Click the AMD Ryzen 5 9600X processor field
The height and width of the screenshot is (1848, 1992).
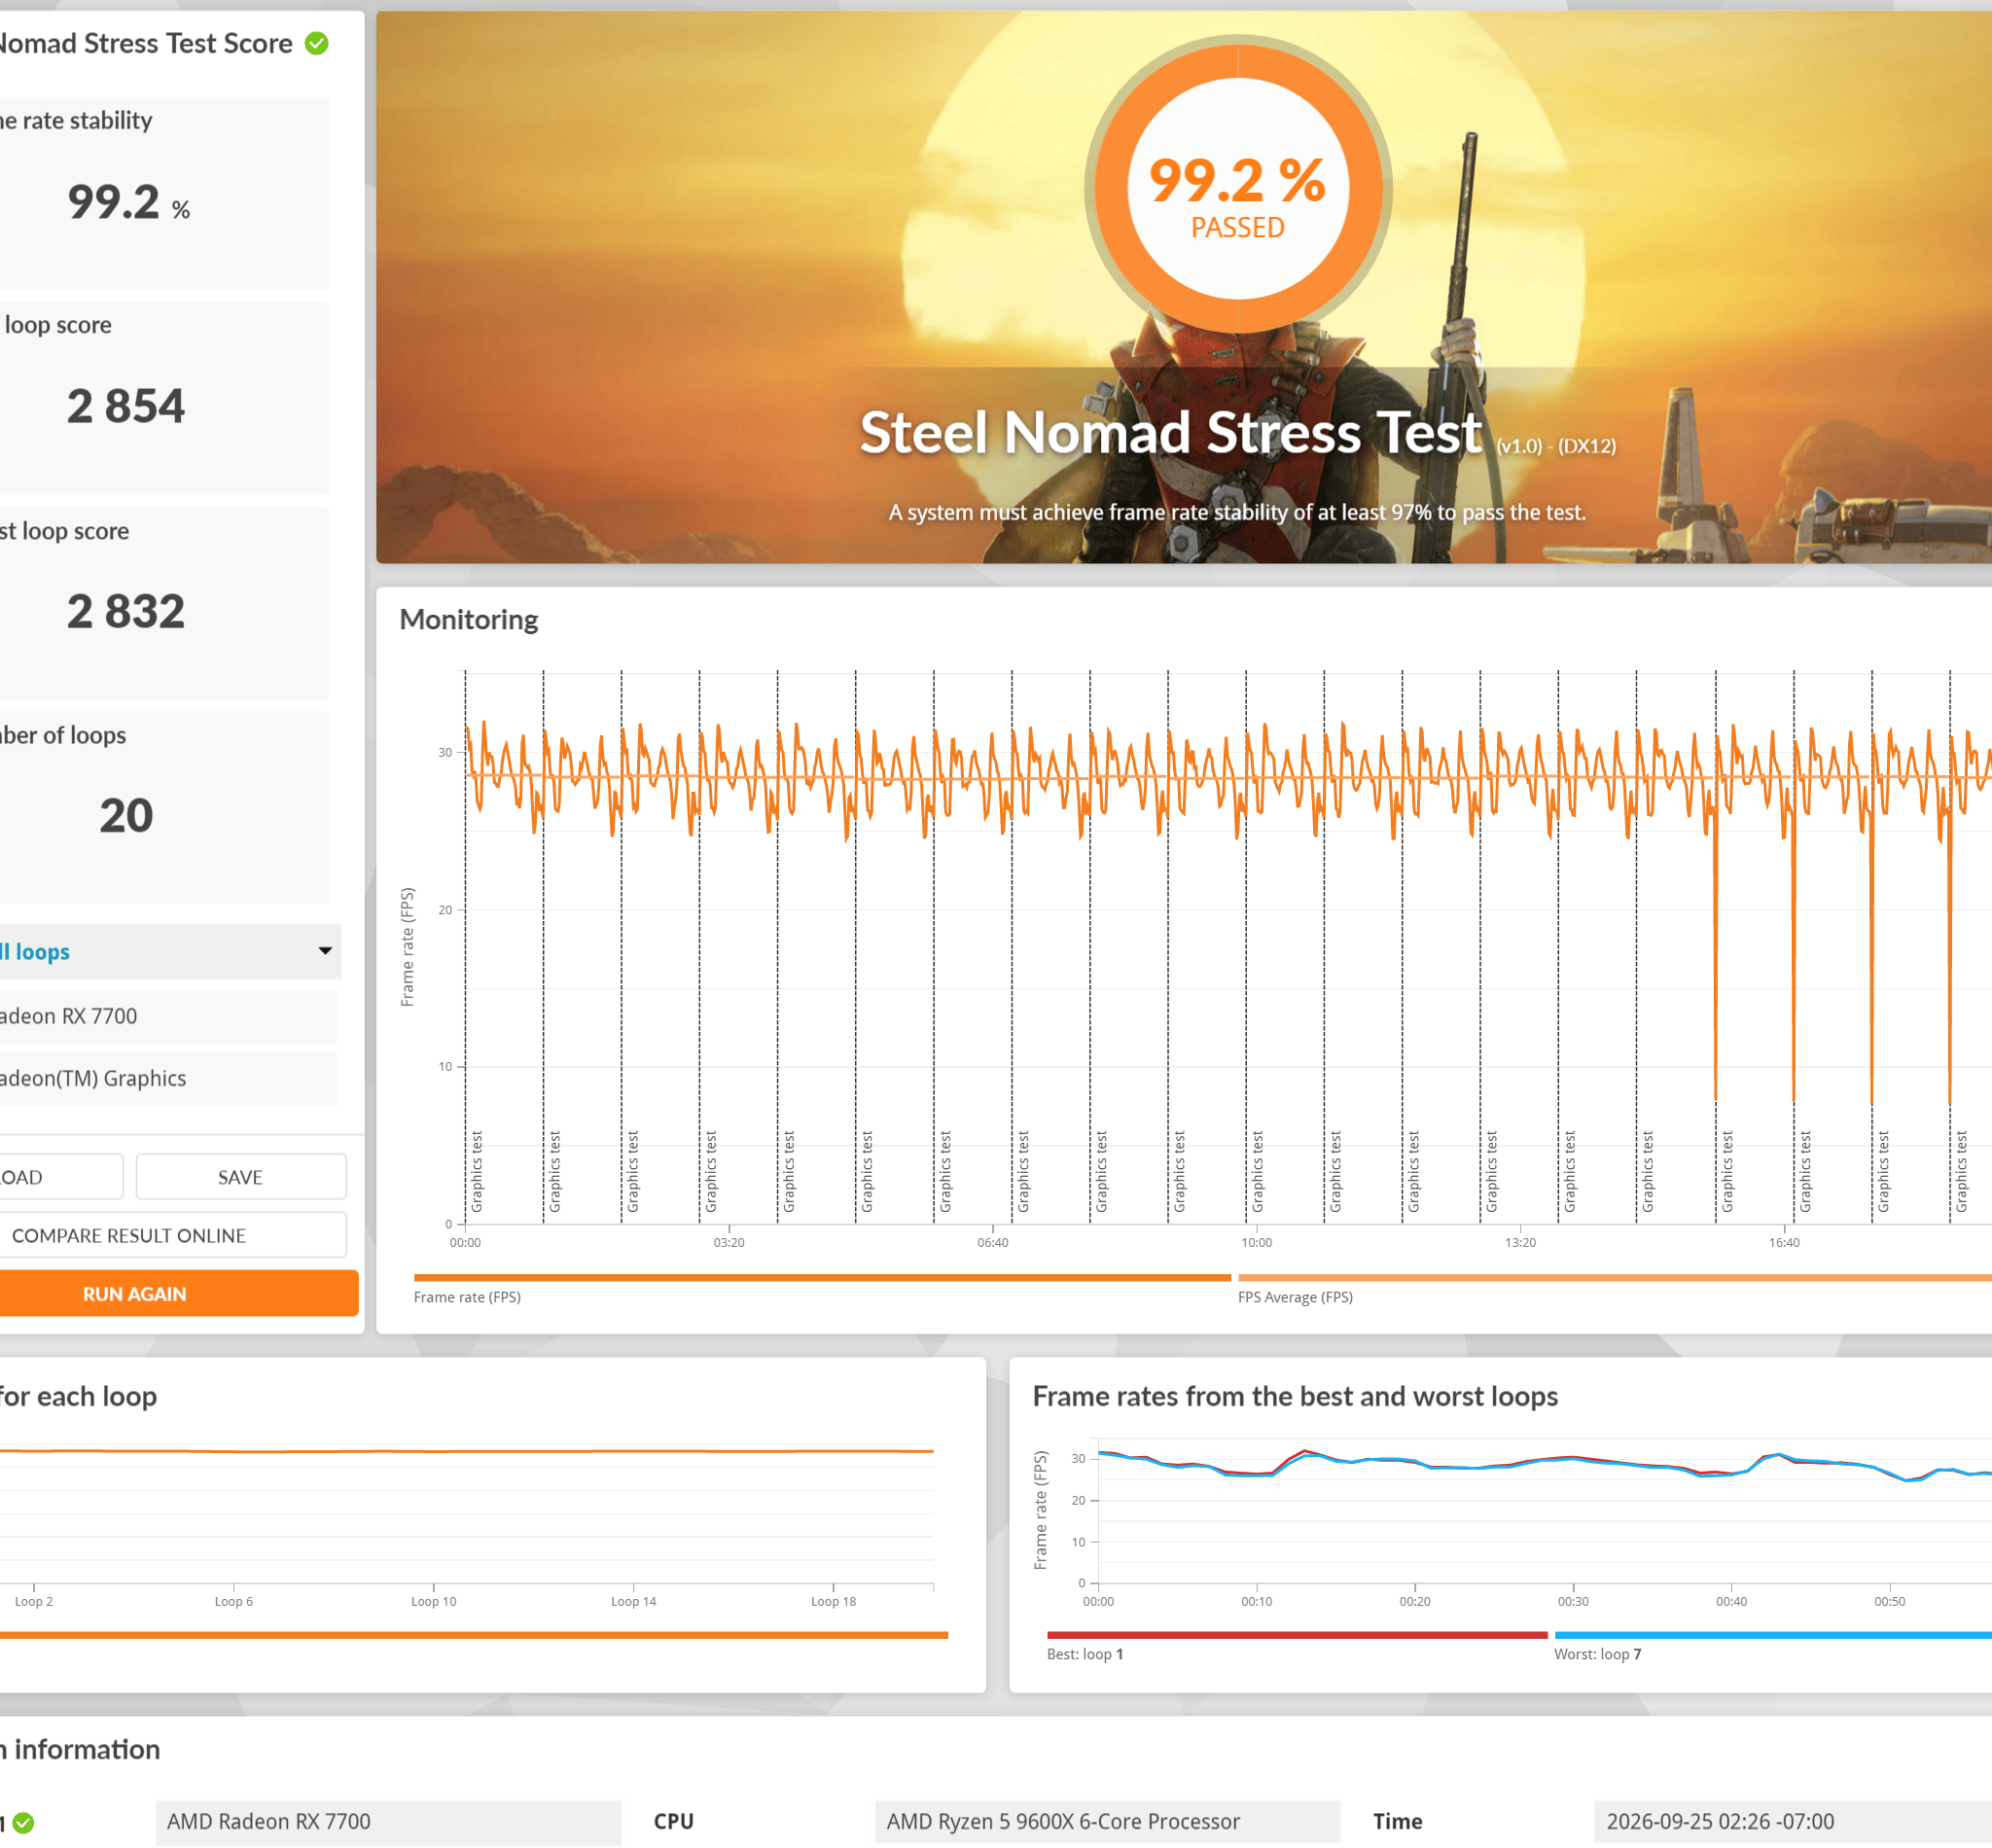[1107, 1822]
